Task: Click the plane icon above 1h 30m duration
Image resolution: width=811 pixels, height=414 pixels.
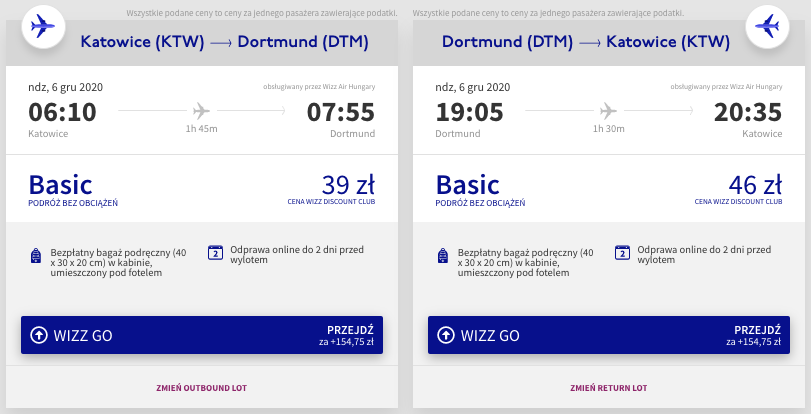Action: [609, 109]
